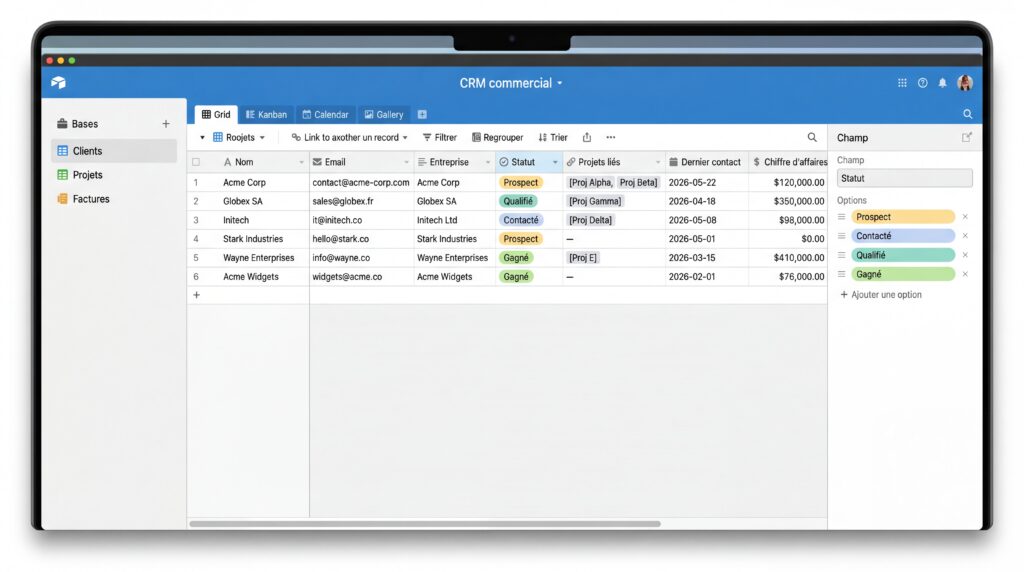Collapse views with the toolbar arrow

click(202, 138)
